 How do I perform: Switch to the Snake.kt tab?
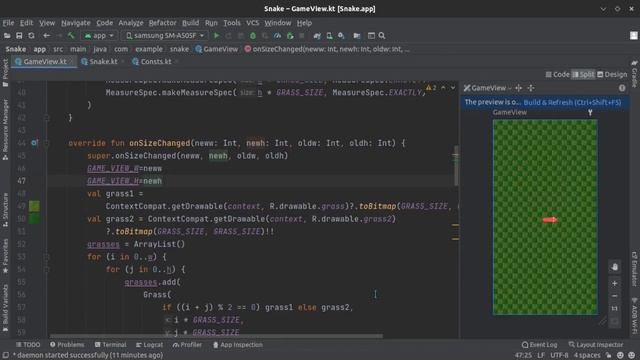pyautogui.click(x=103, y=62)
